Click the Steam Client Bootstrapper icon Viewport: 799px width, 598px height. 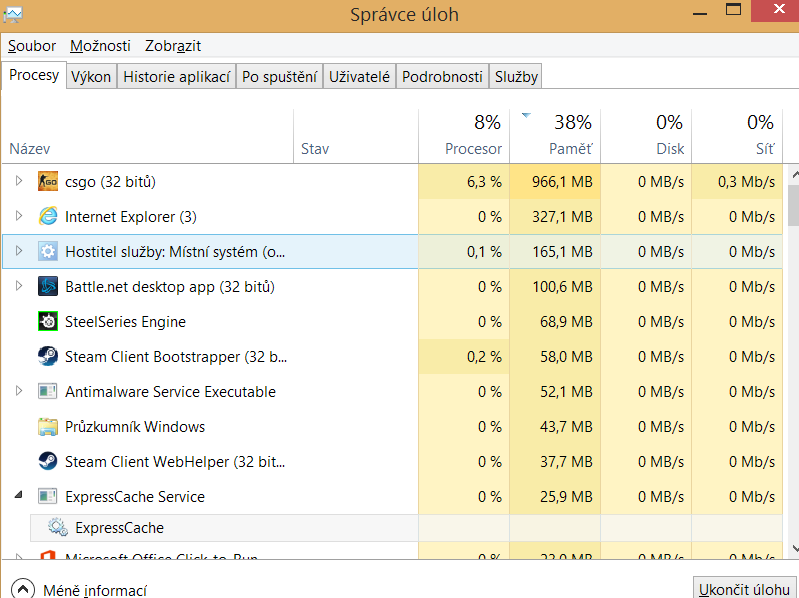coord(48,357)
